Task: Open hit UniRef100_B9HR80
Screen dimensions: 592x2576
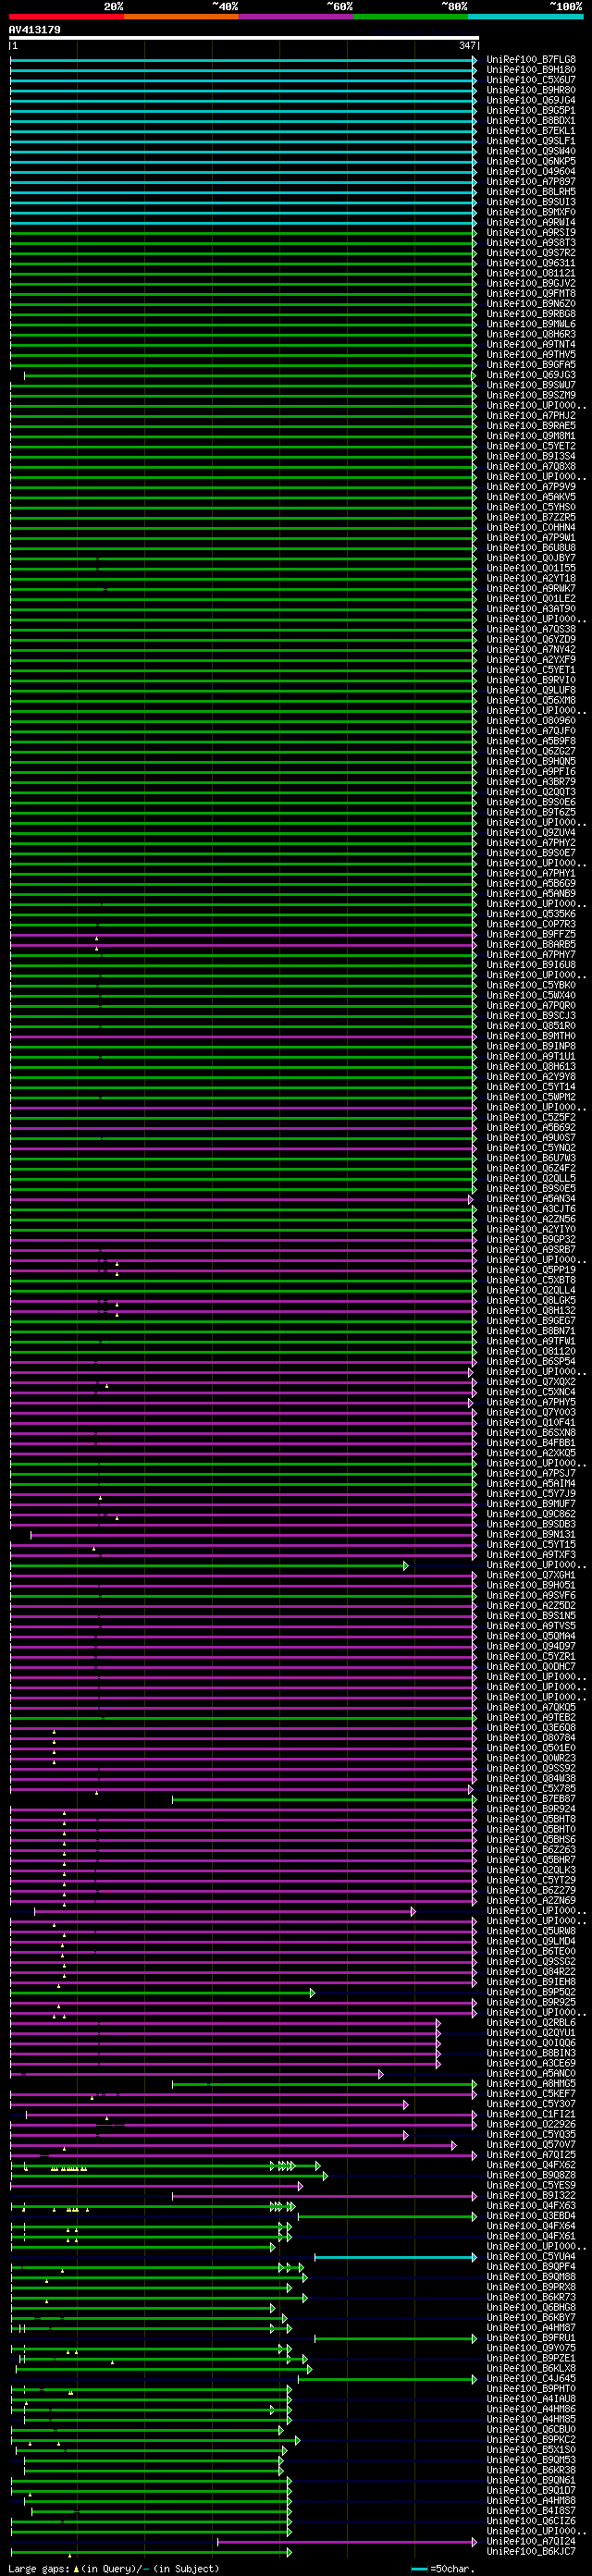Action: 531,90
